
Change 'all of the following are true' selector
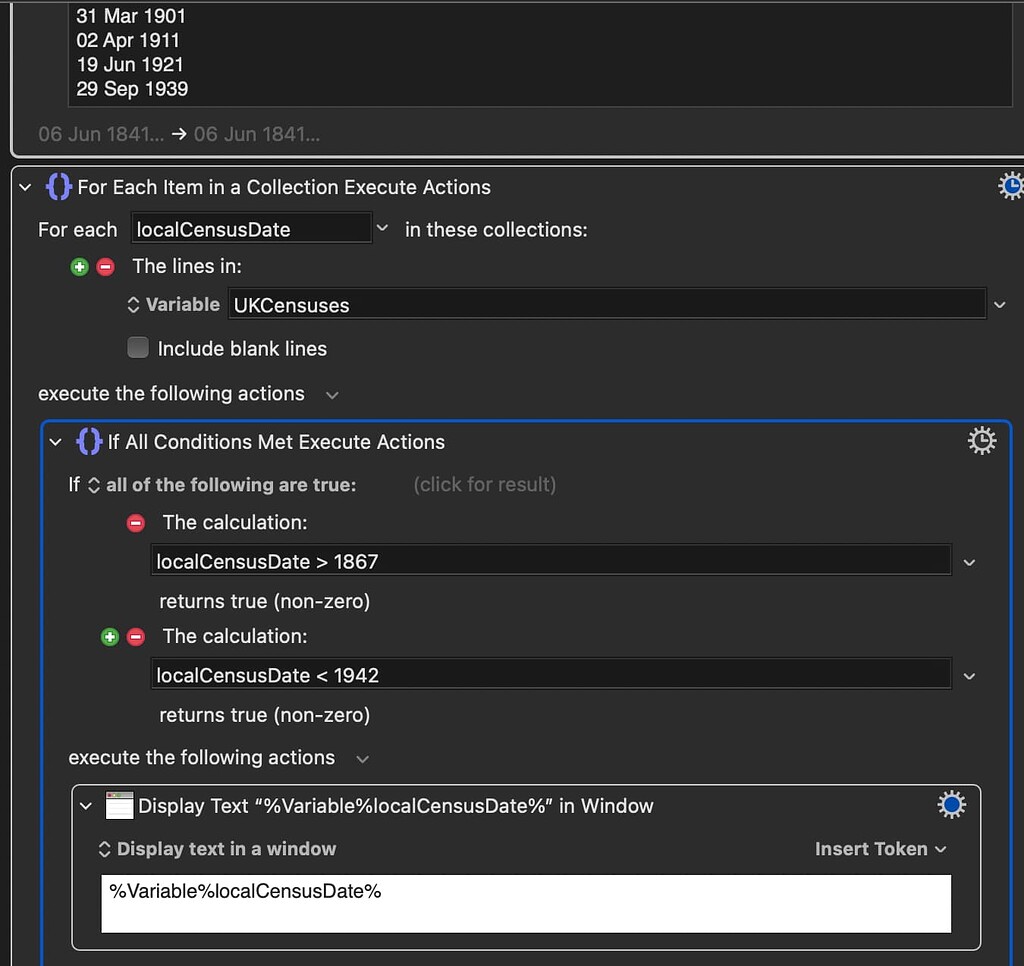coord(222,485)
